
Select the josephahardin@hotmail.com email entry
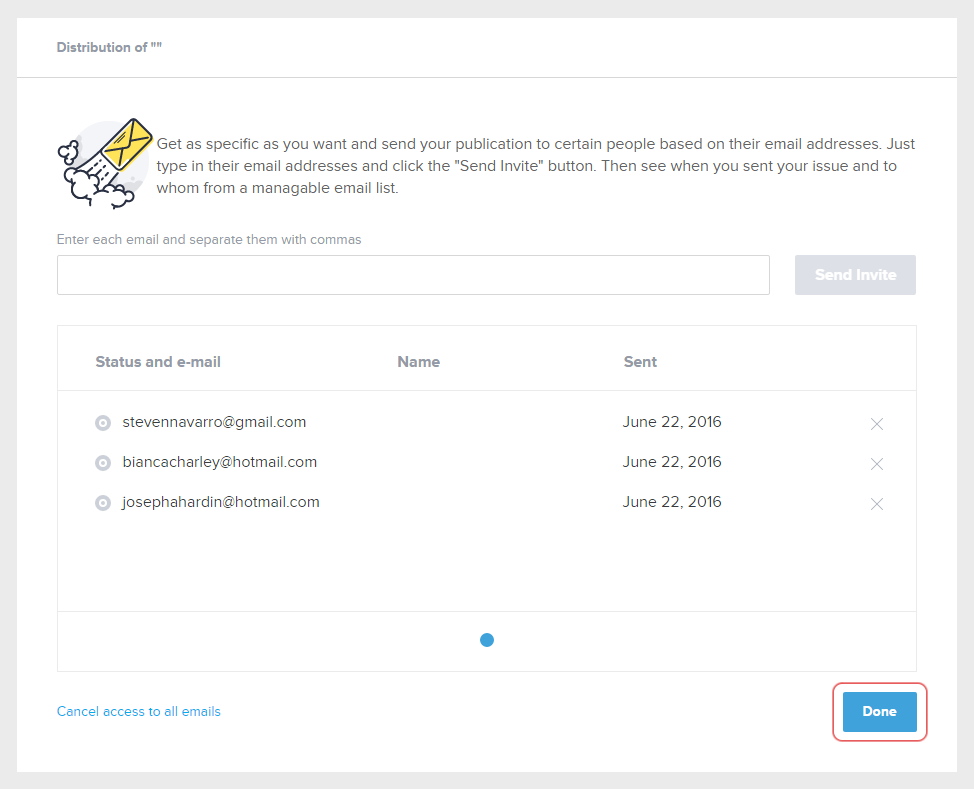tap(221, 502)
